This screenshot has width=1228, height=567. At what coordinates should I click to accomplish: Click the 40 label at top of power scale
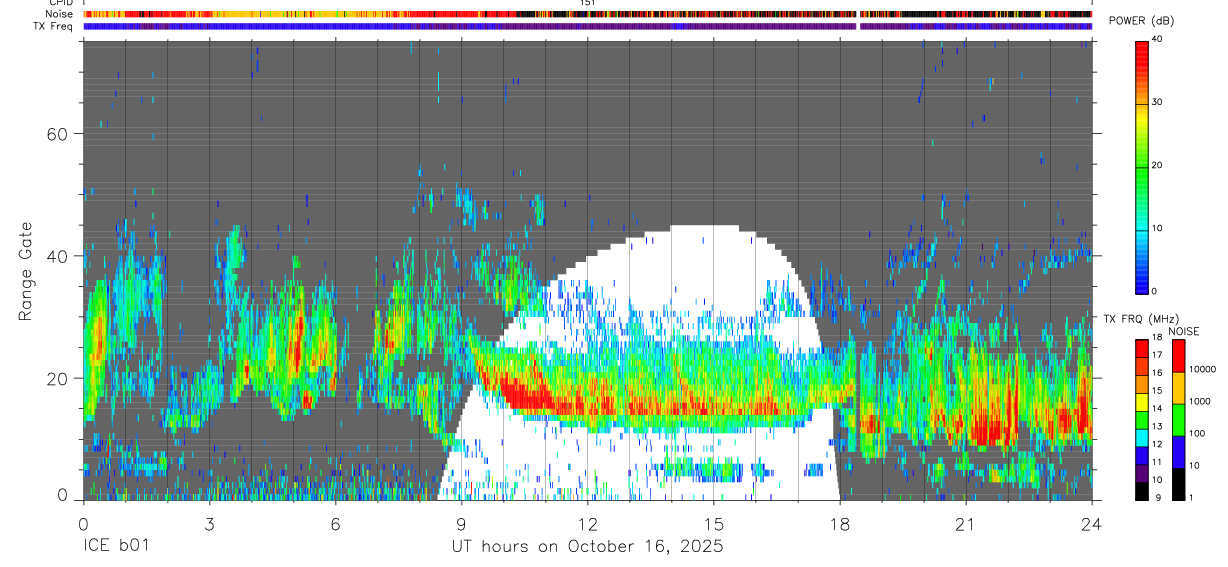pyautogui.click(x=1158, y=40)
